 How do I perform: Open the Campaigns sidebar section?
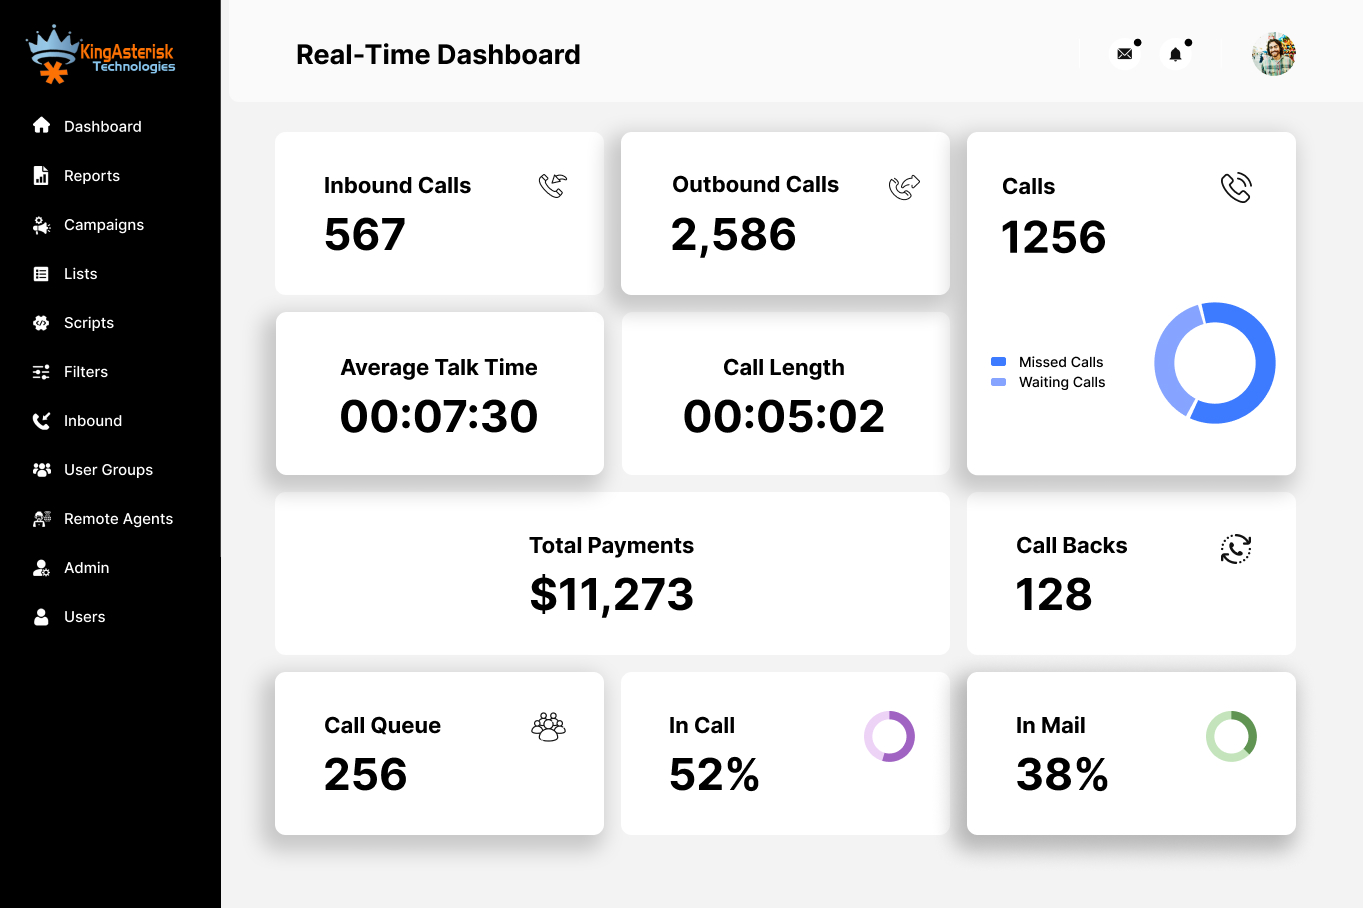tap(103, 224)
